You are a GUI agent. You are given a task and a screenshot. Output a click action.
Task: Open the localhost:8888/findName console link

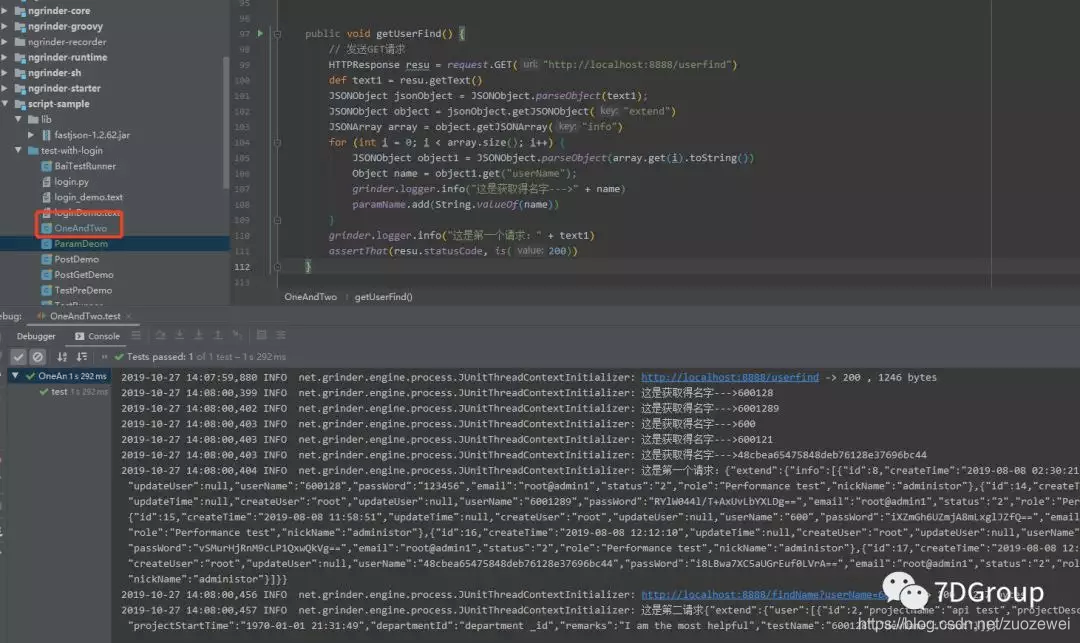(765, 595)
